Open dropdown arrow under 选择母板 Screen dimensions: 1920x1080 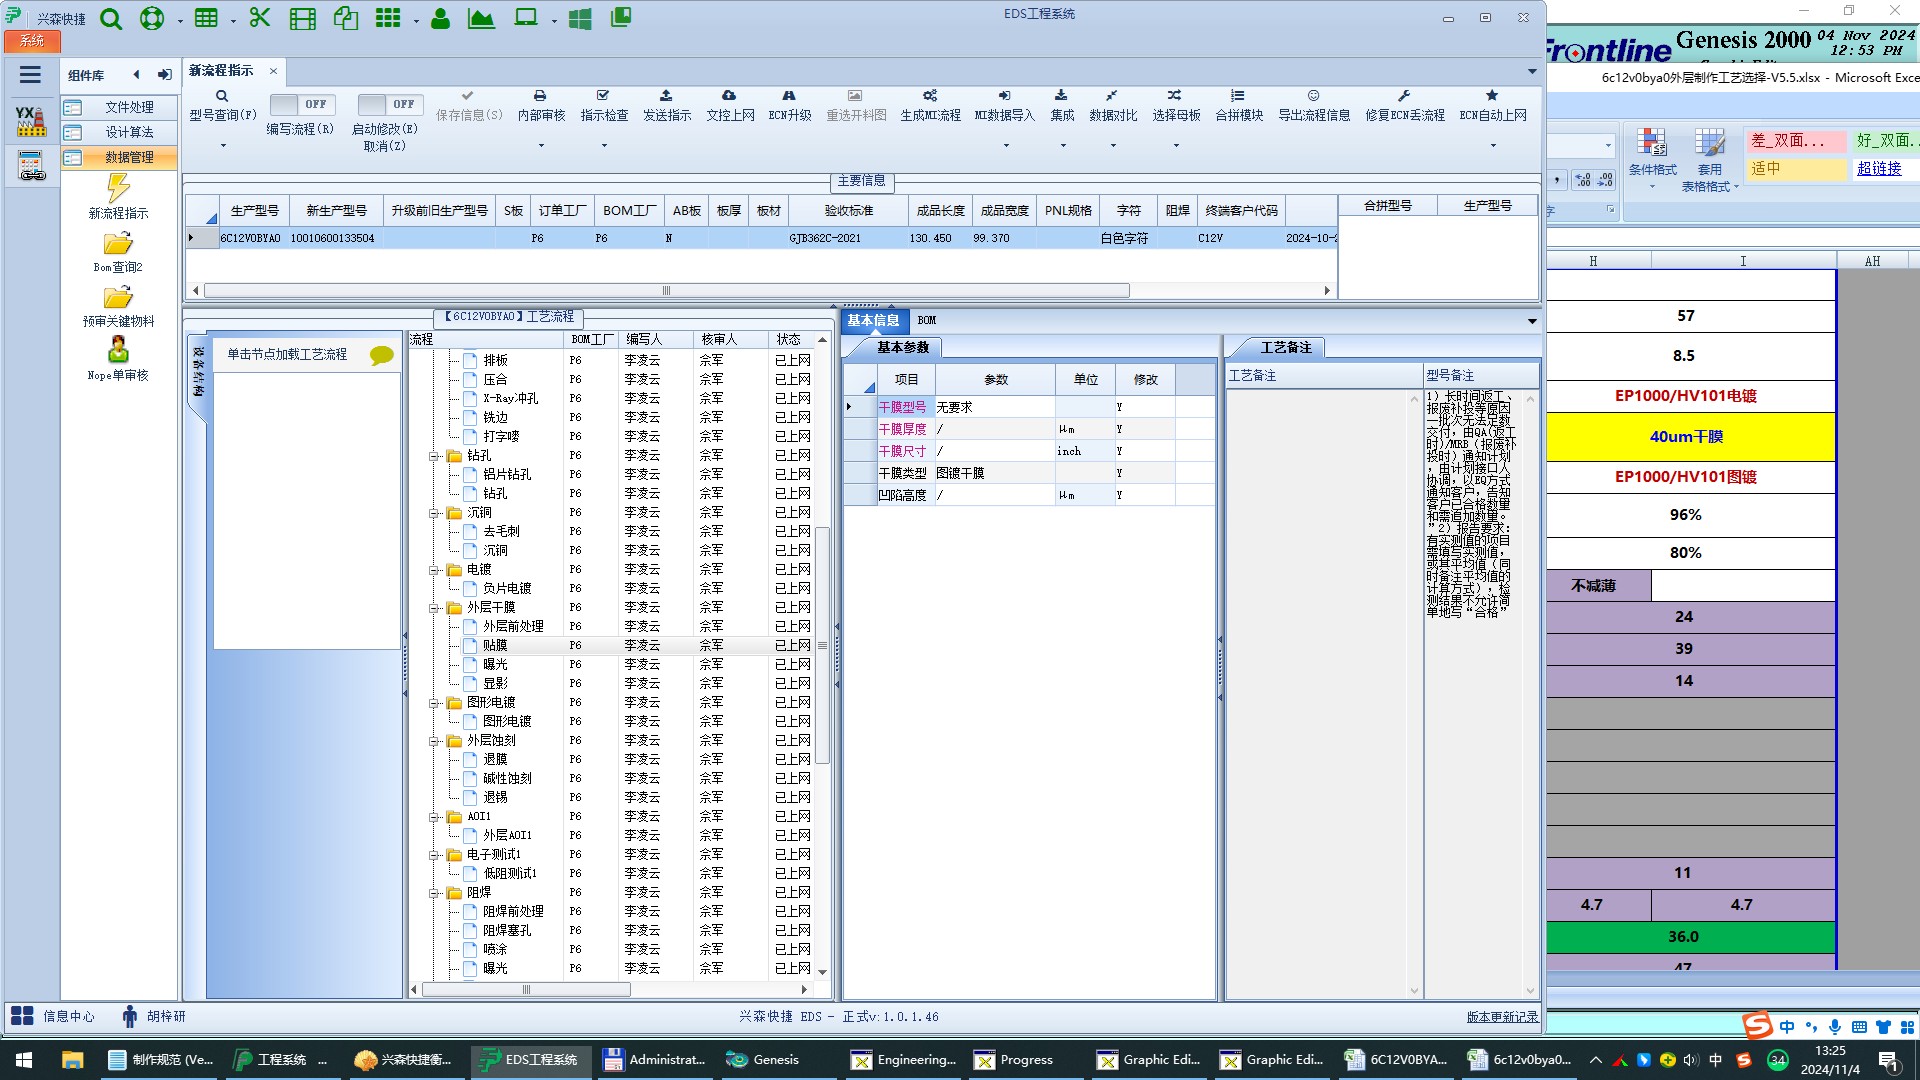[1176, 146]
